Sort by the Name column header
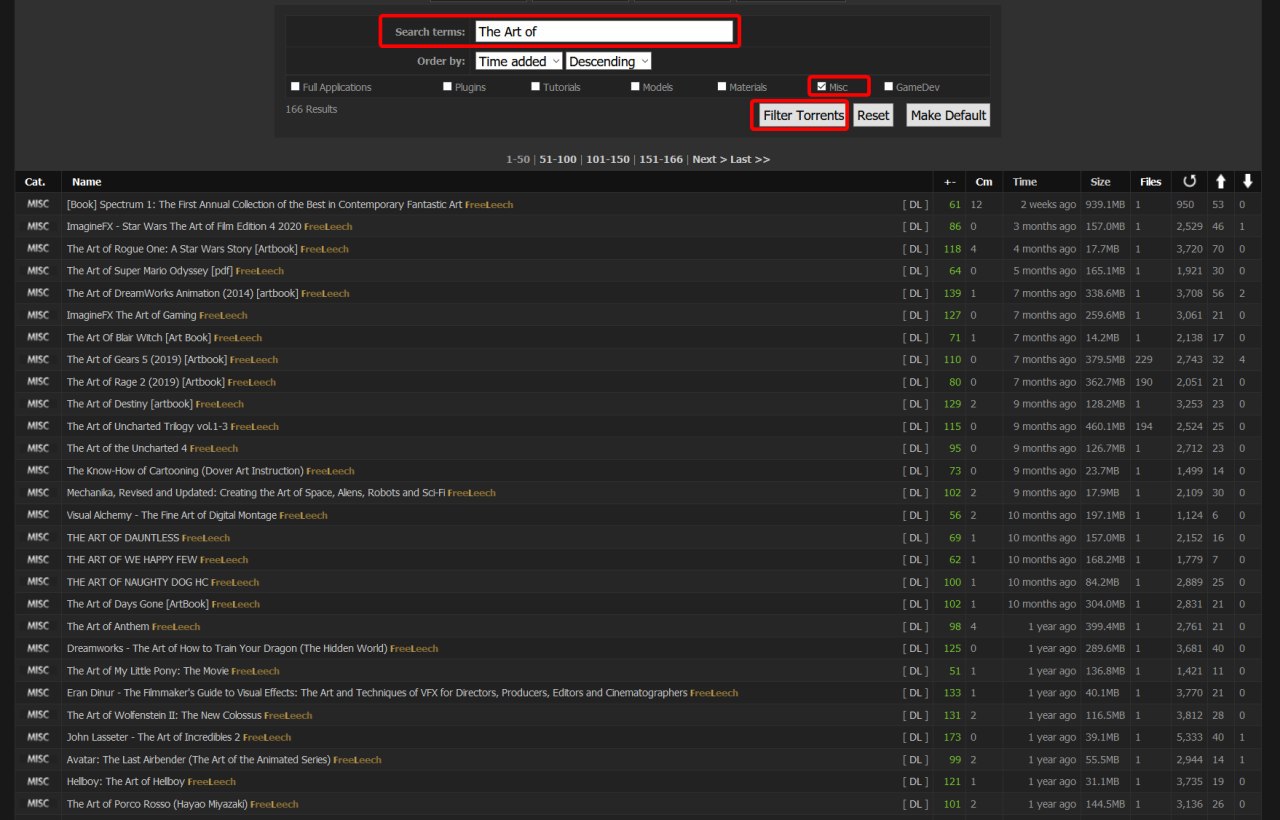Image resolution: width=1280 pixels, height=820 pixels. [x=87, y=182]
